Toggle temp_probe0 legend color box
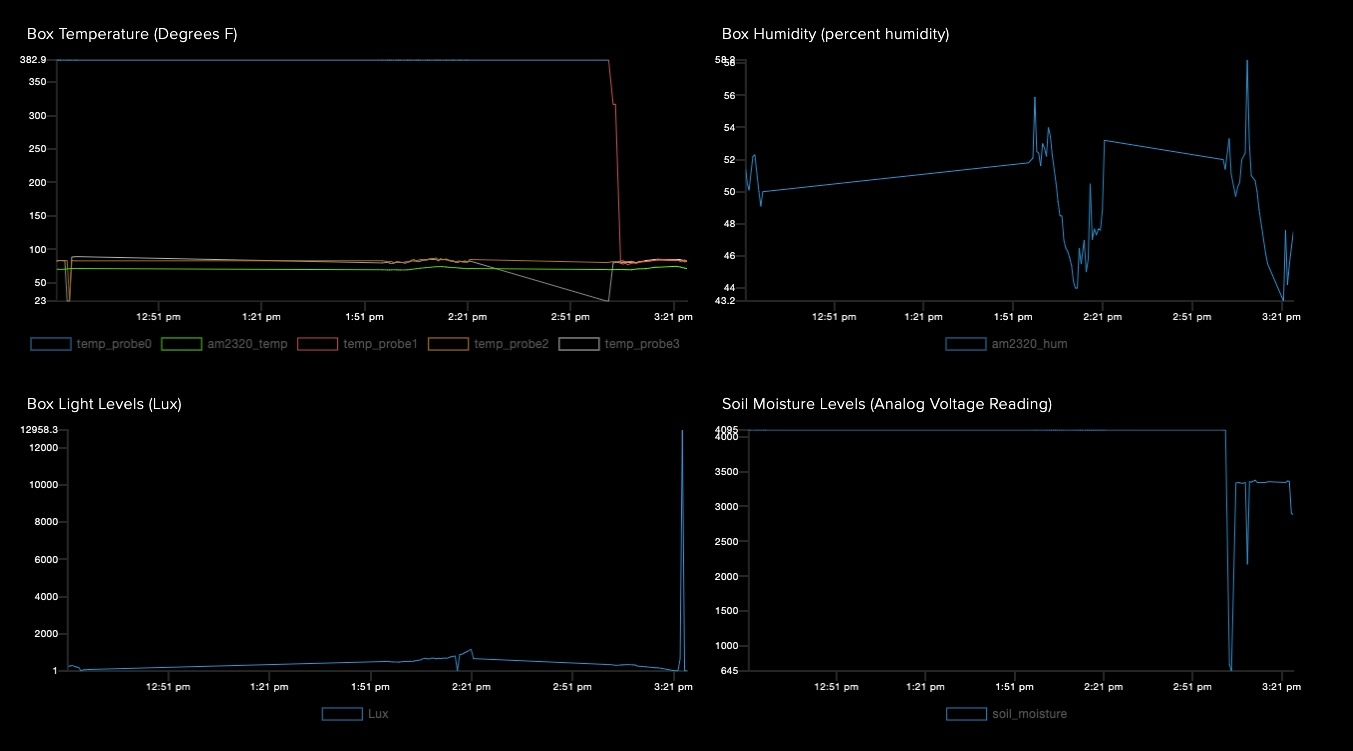The image size is (1353, 751). coord(50,344)
